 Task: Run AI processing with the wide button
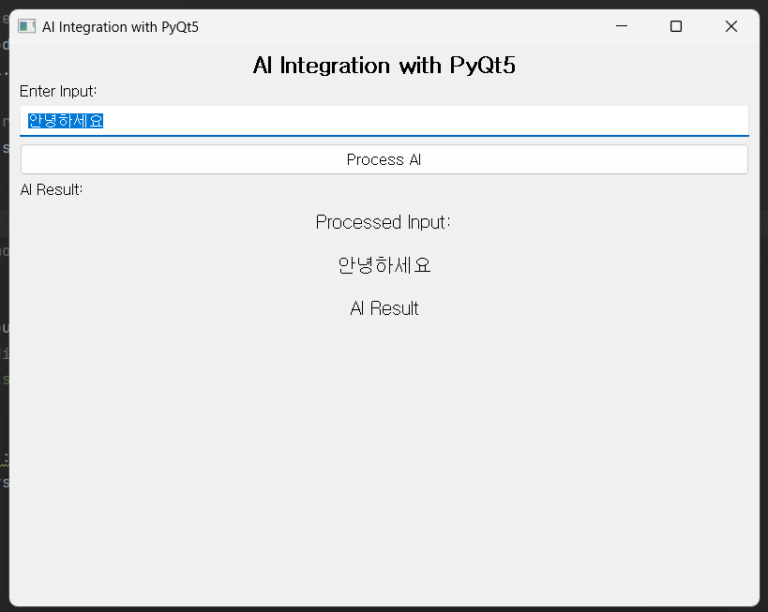384,160
